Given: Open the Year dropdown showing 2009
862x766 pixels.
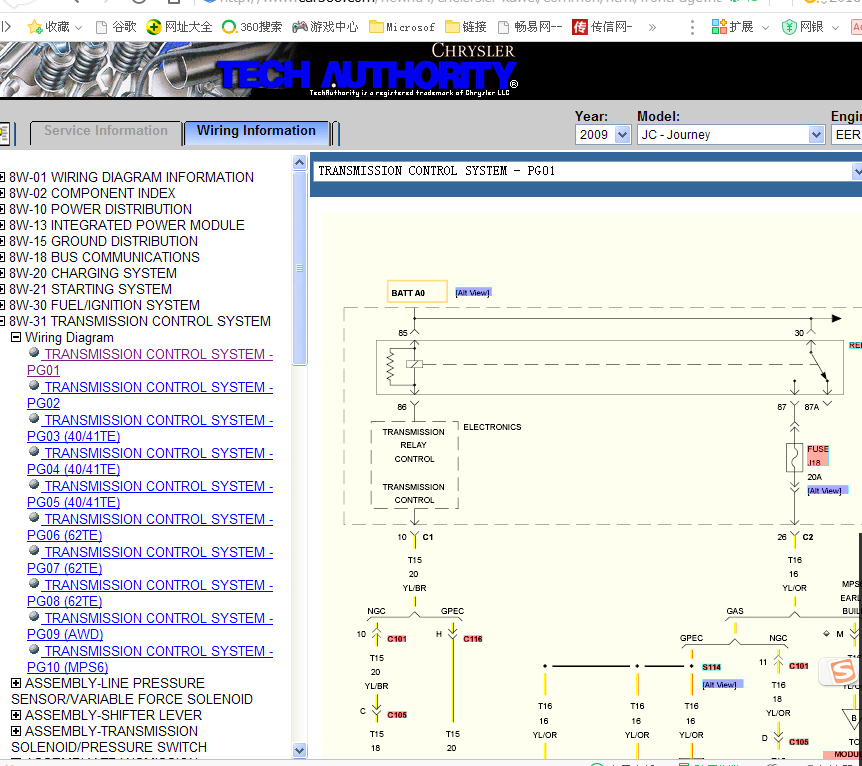Looking at the screenshot, I should [x=603, y=135].
